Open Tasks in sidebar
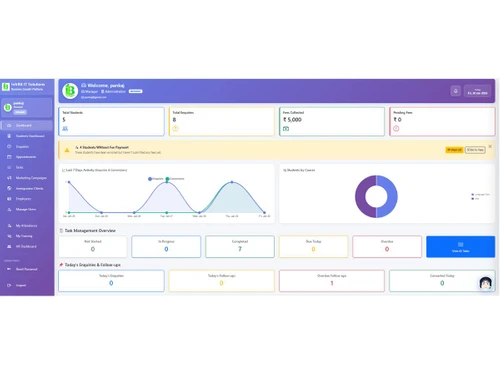 point(27,167)
